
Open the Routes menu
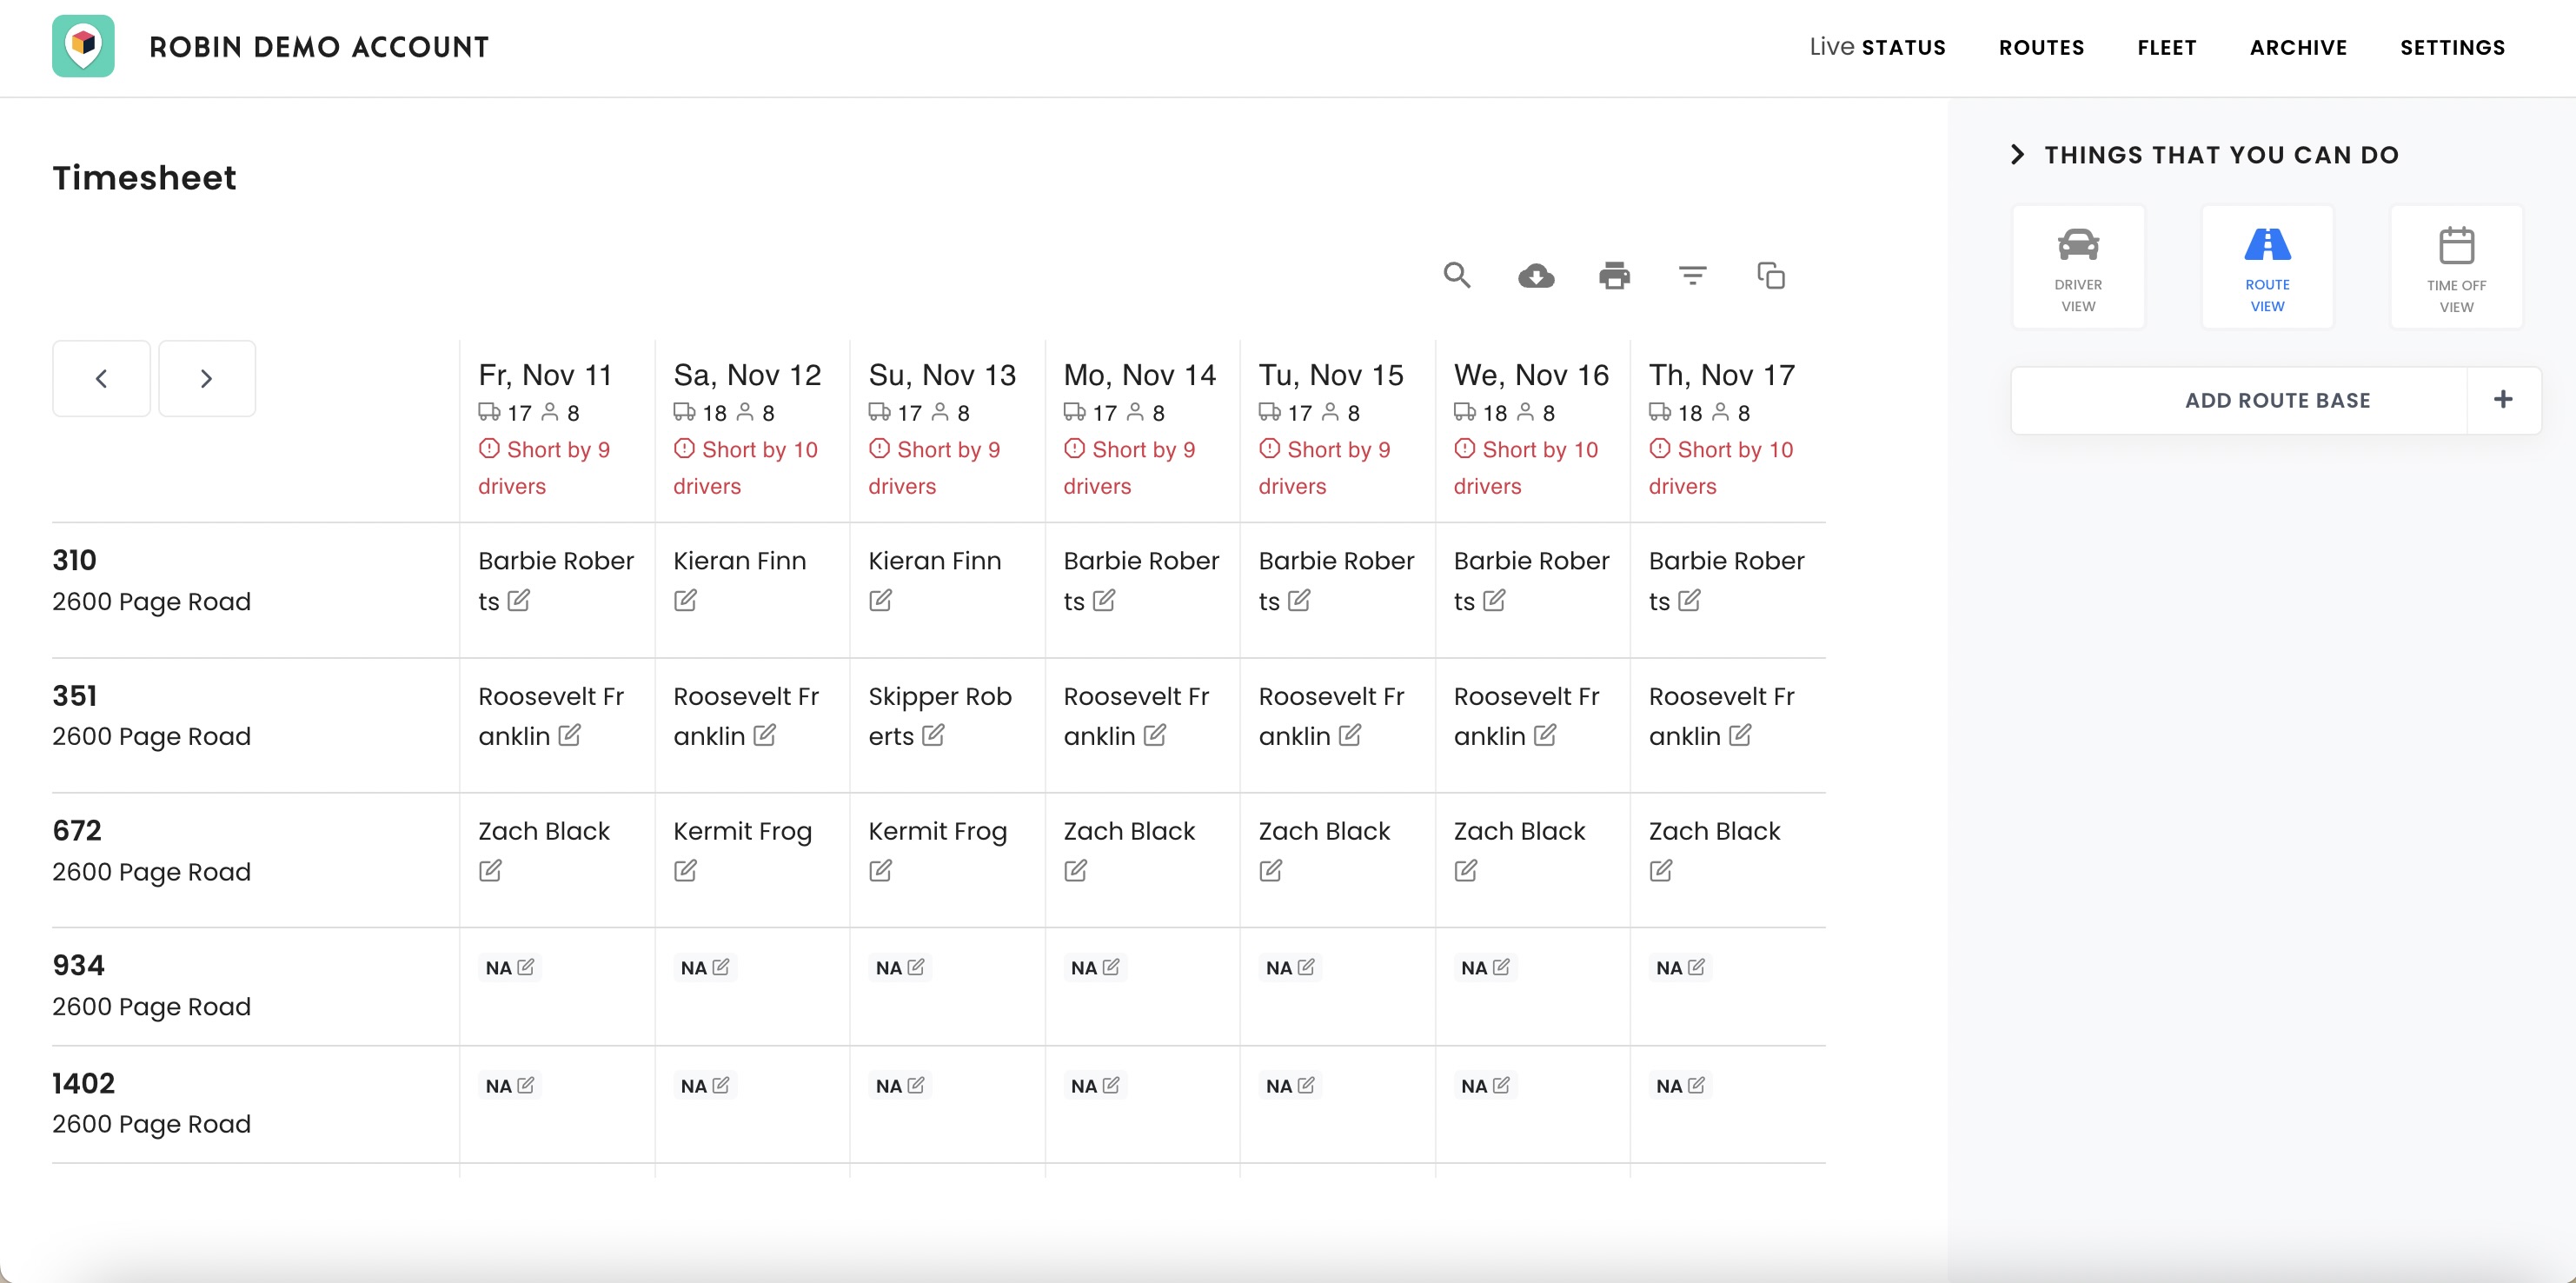point(2041,47)
